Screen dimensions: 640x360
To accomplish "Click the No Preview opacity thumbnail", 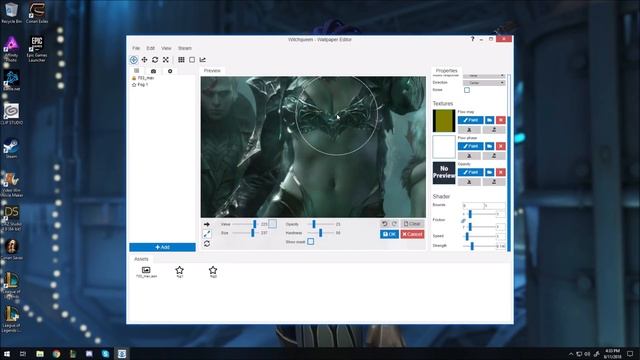I will (x=444, y=173).
